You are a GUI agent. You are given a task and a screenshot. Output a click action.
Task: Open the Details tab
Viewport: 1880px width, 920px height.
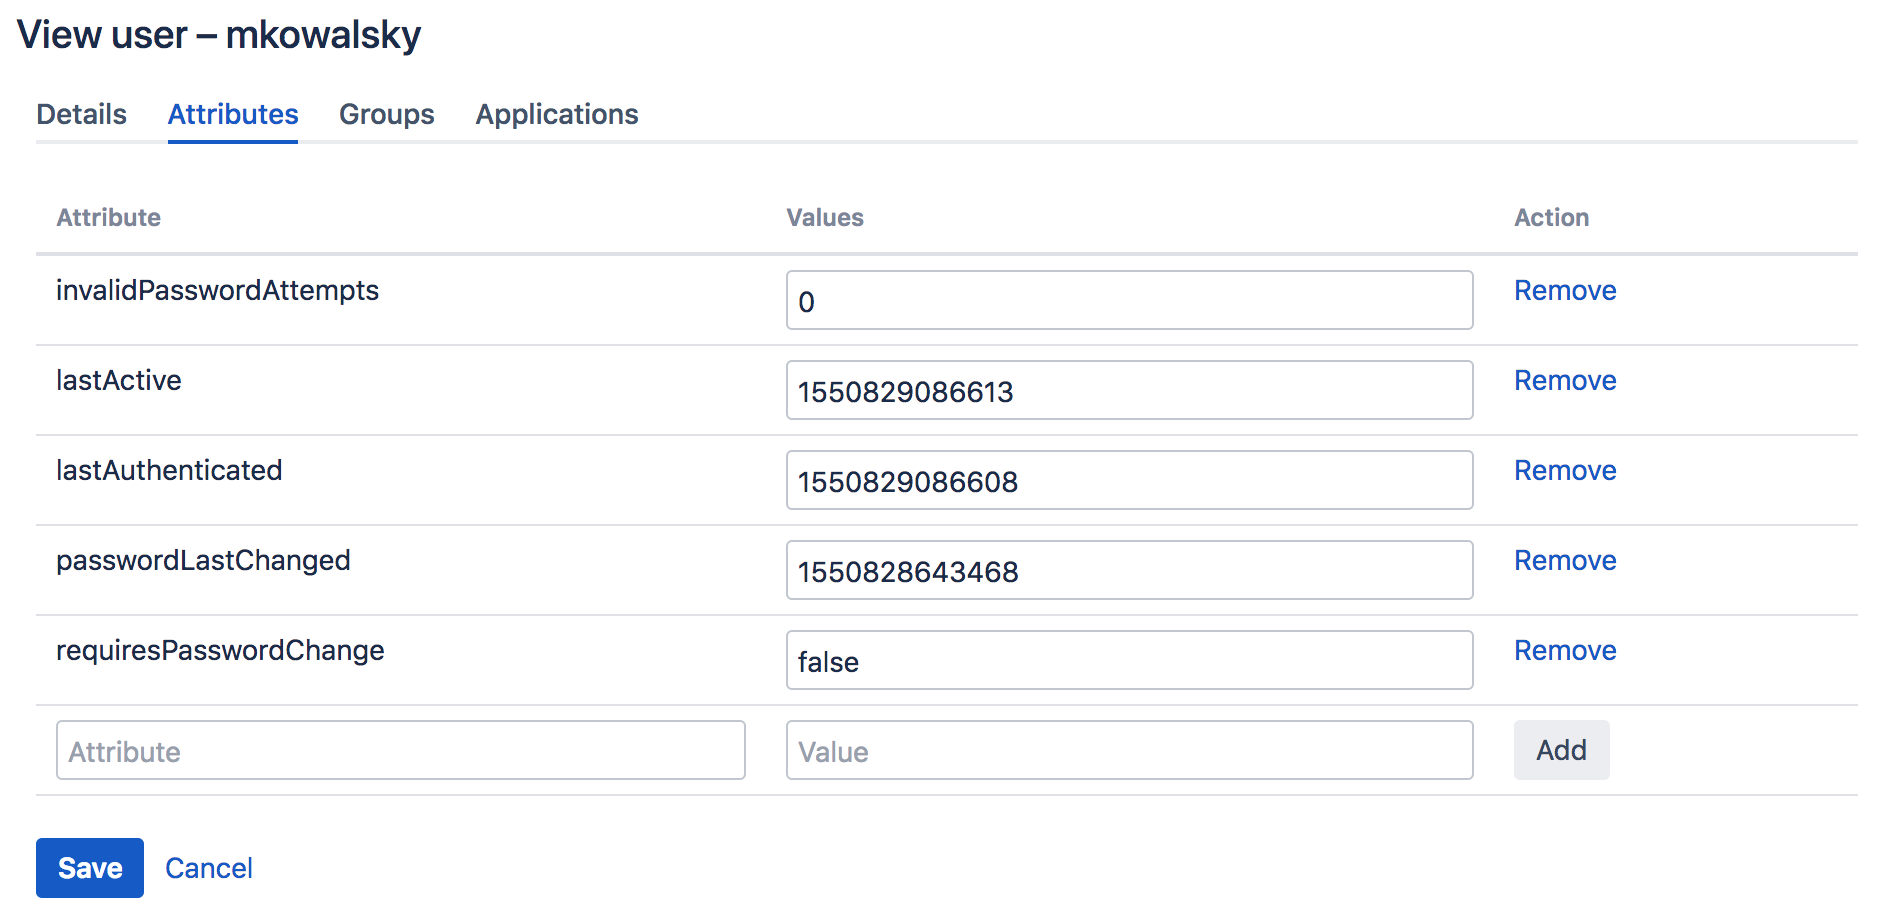(81, 115)
